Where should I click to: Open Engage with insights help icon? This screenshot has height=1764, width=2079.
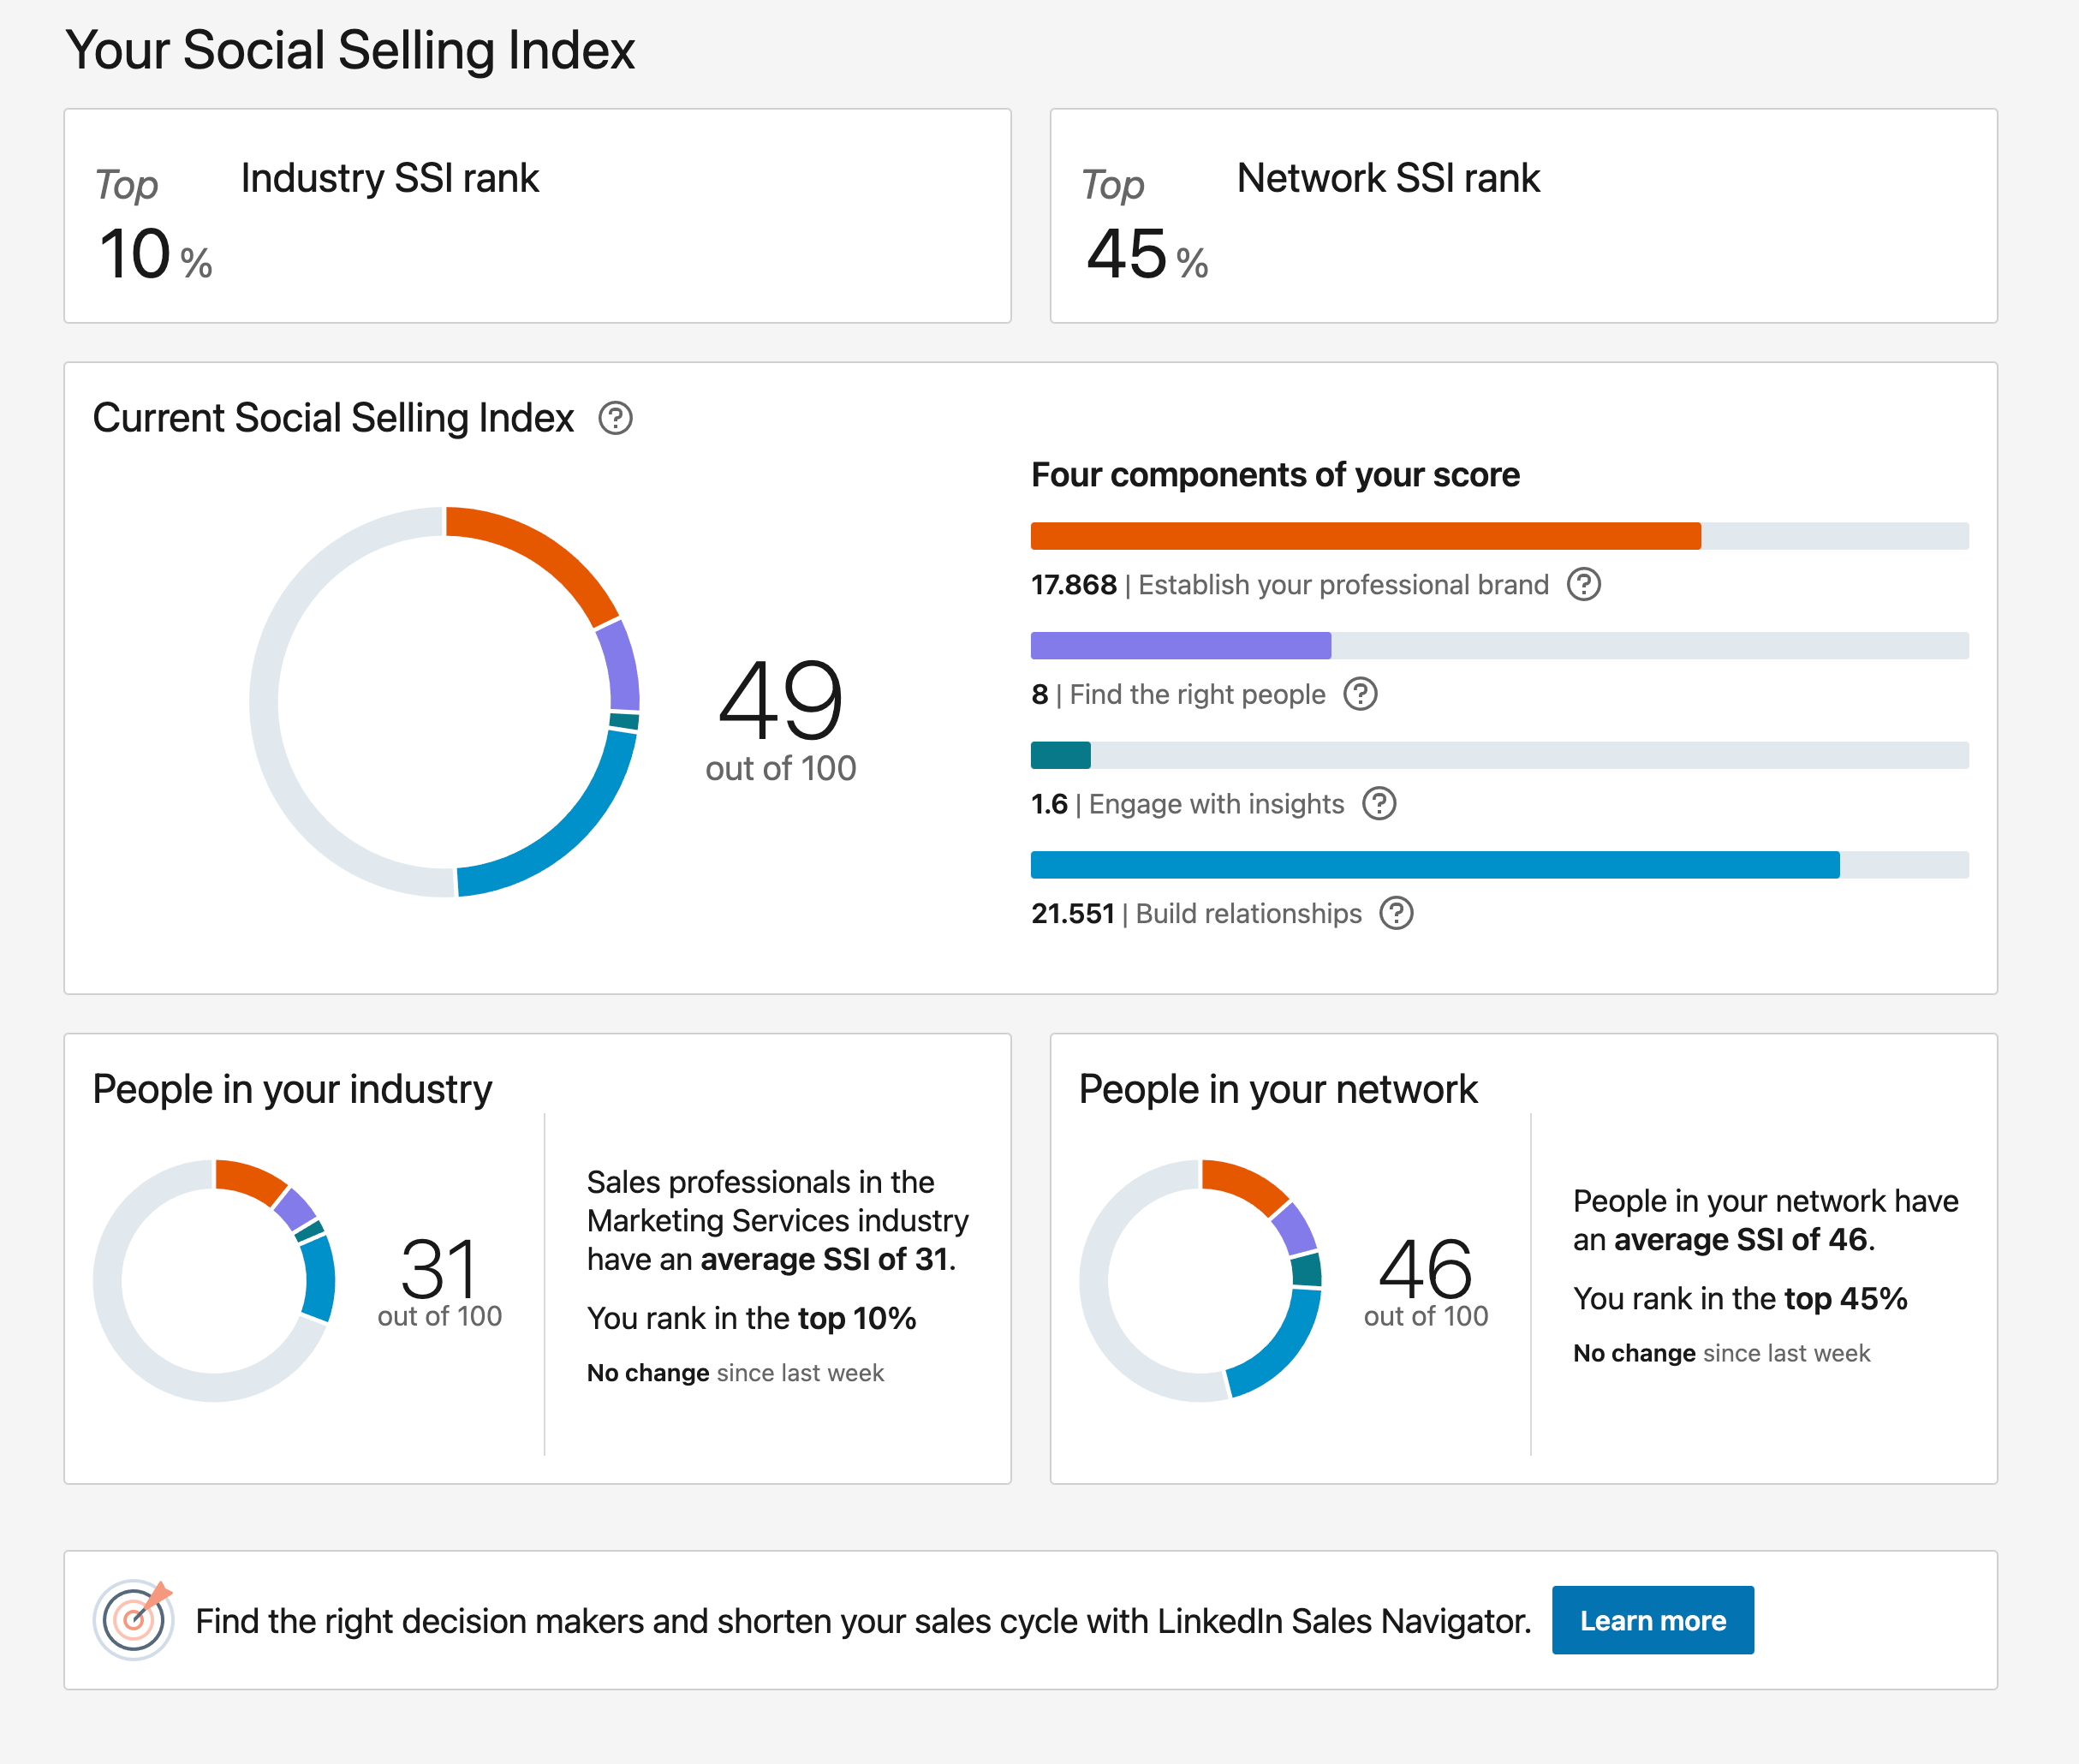coord(1378,803)
